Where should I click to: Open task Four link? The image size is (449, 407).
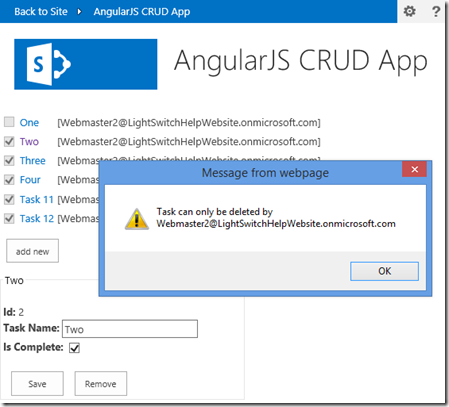pyautogui.click(x=30, y=180)
